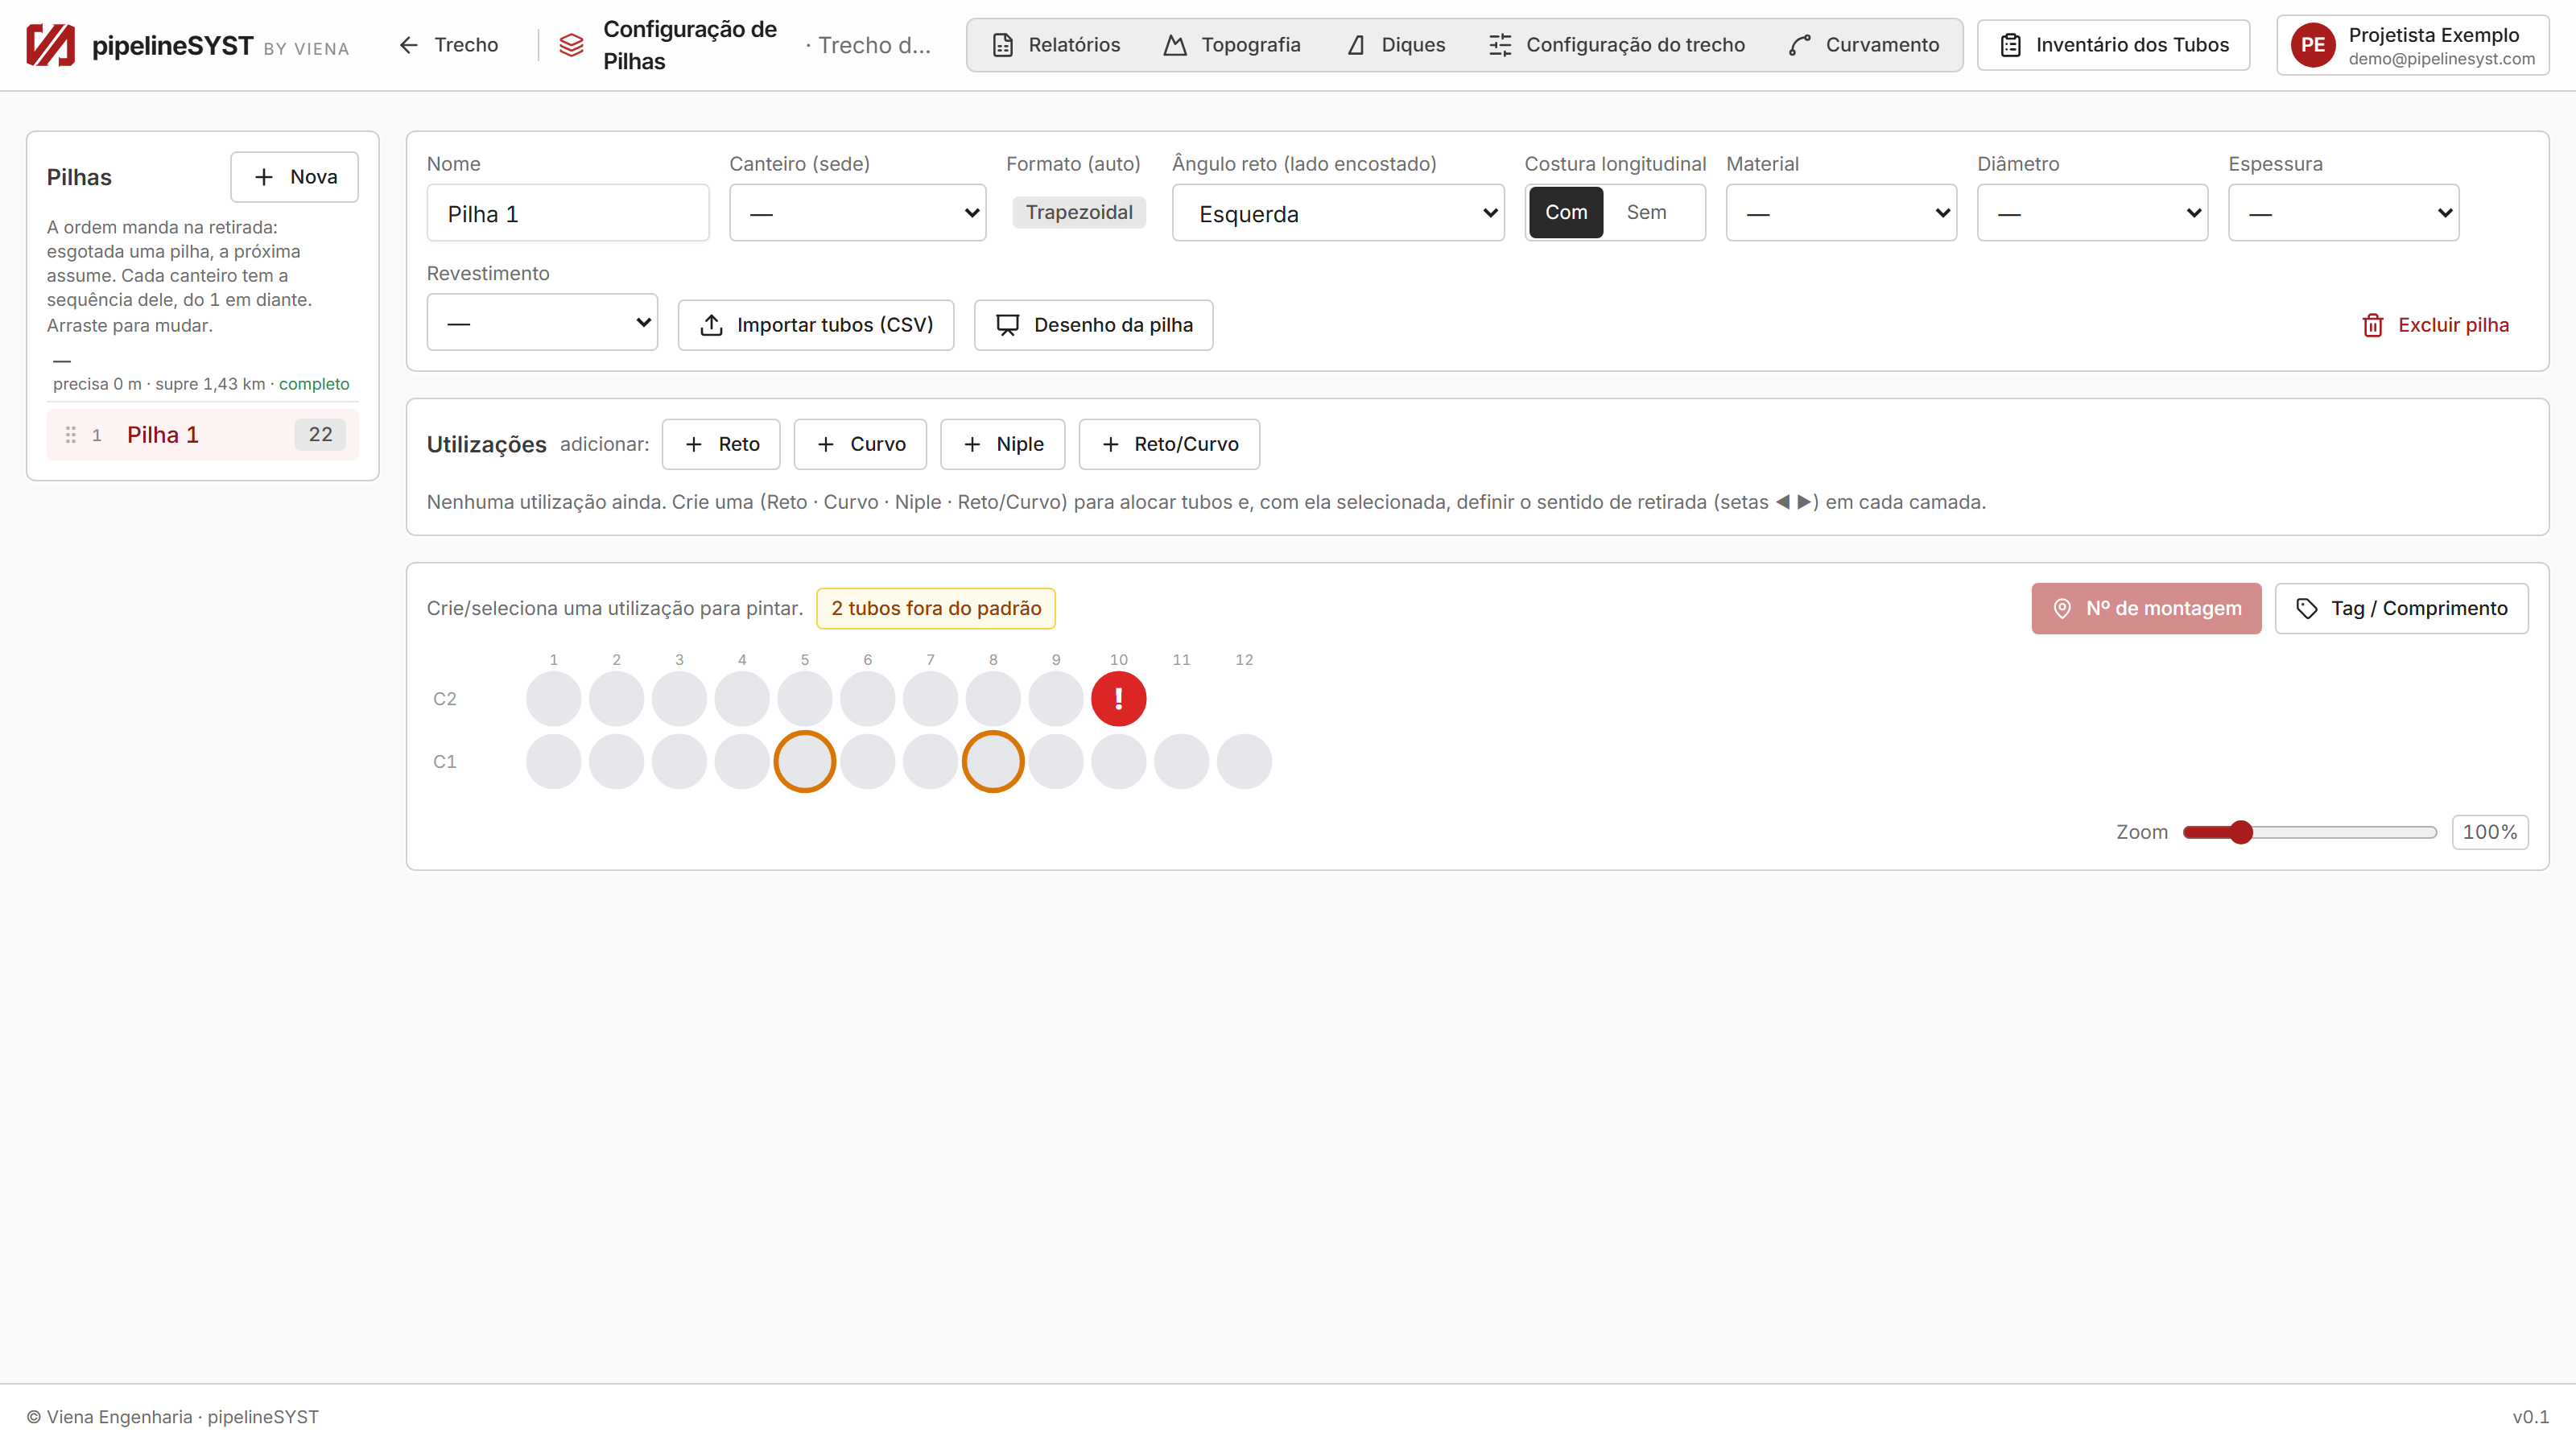Click the Nome field with Pilha 1
Screen dimensions: 2576x1449
click(568, 212)
